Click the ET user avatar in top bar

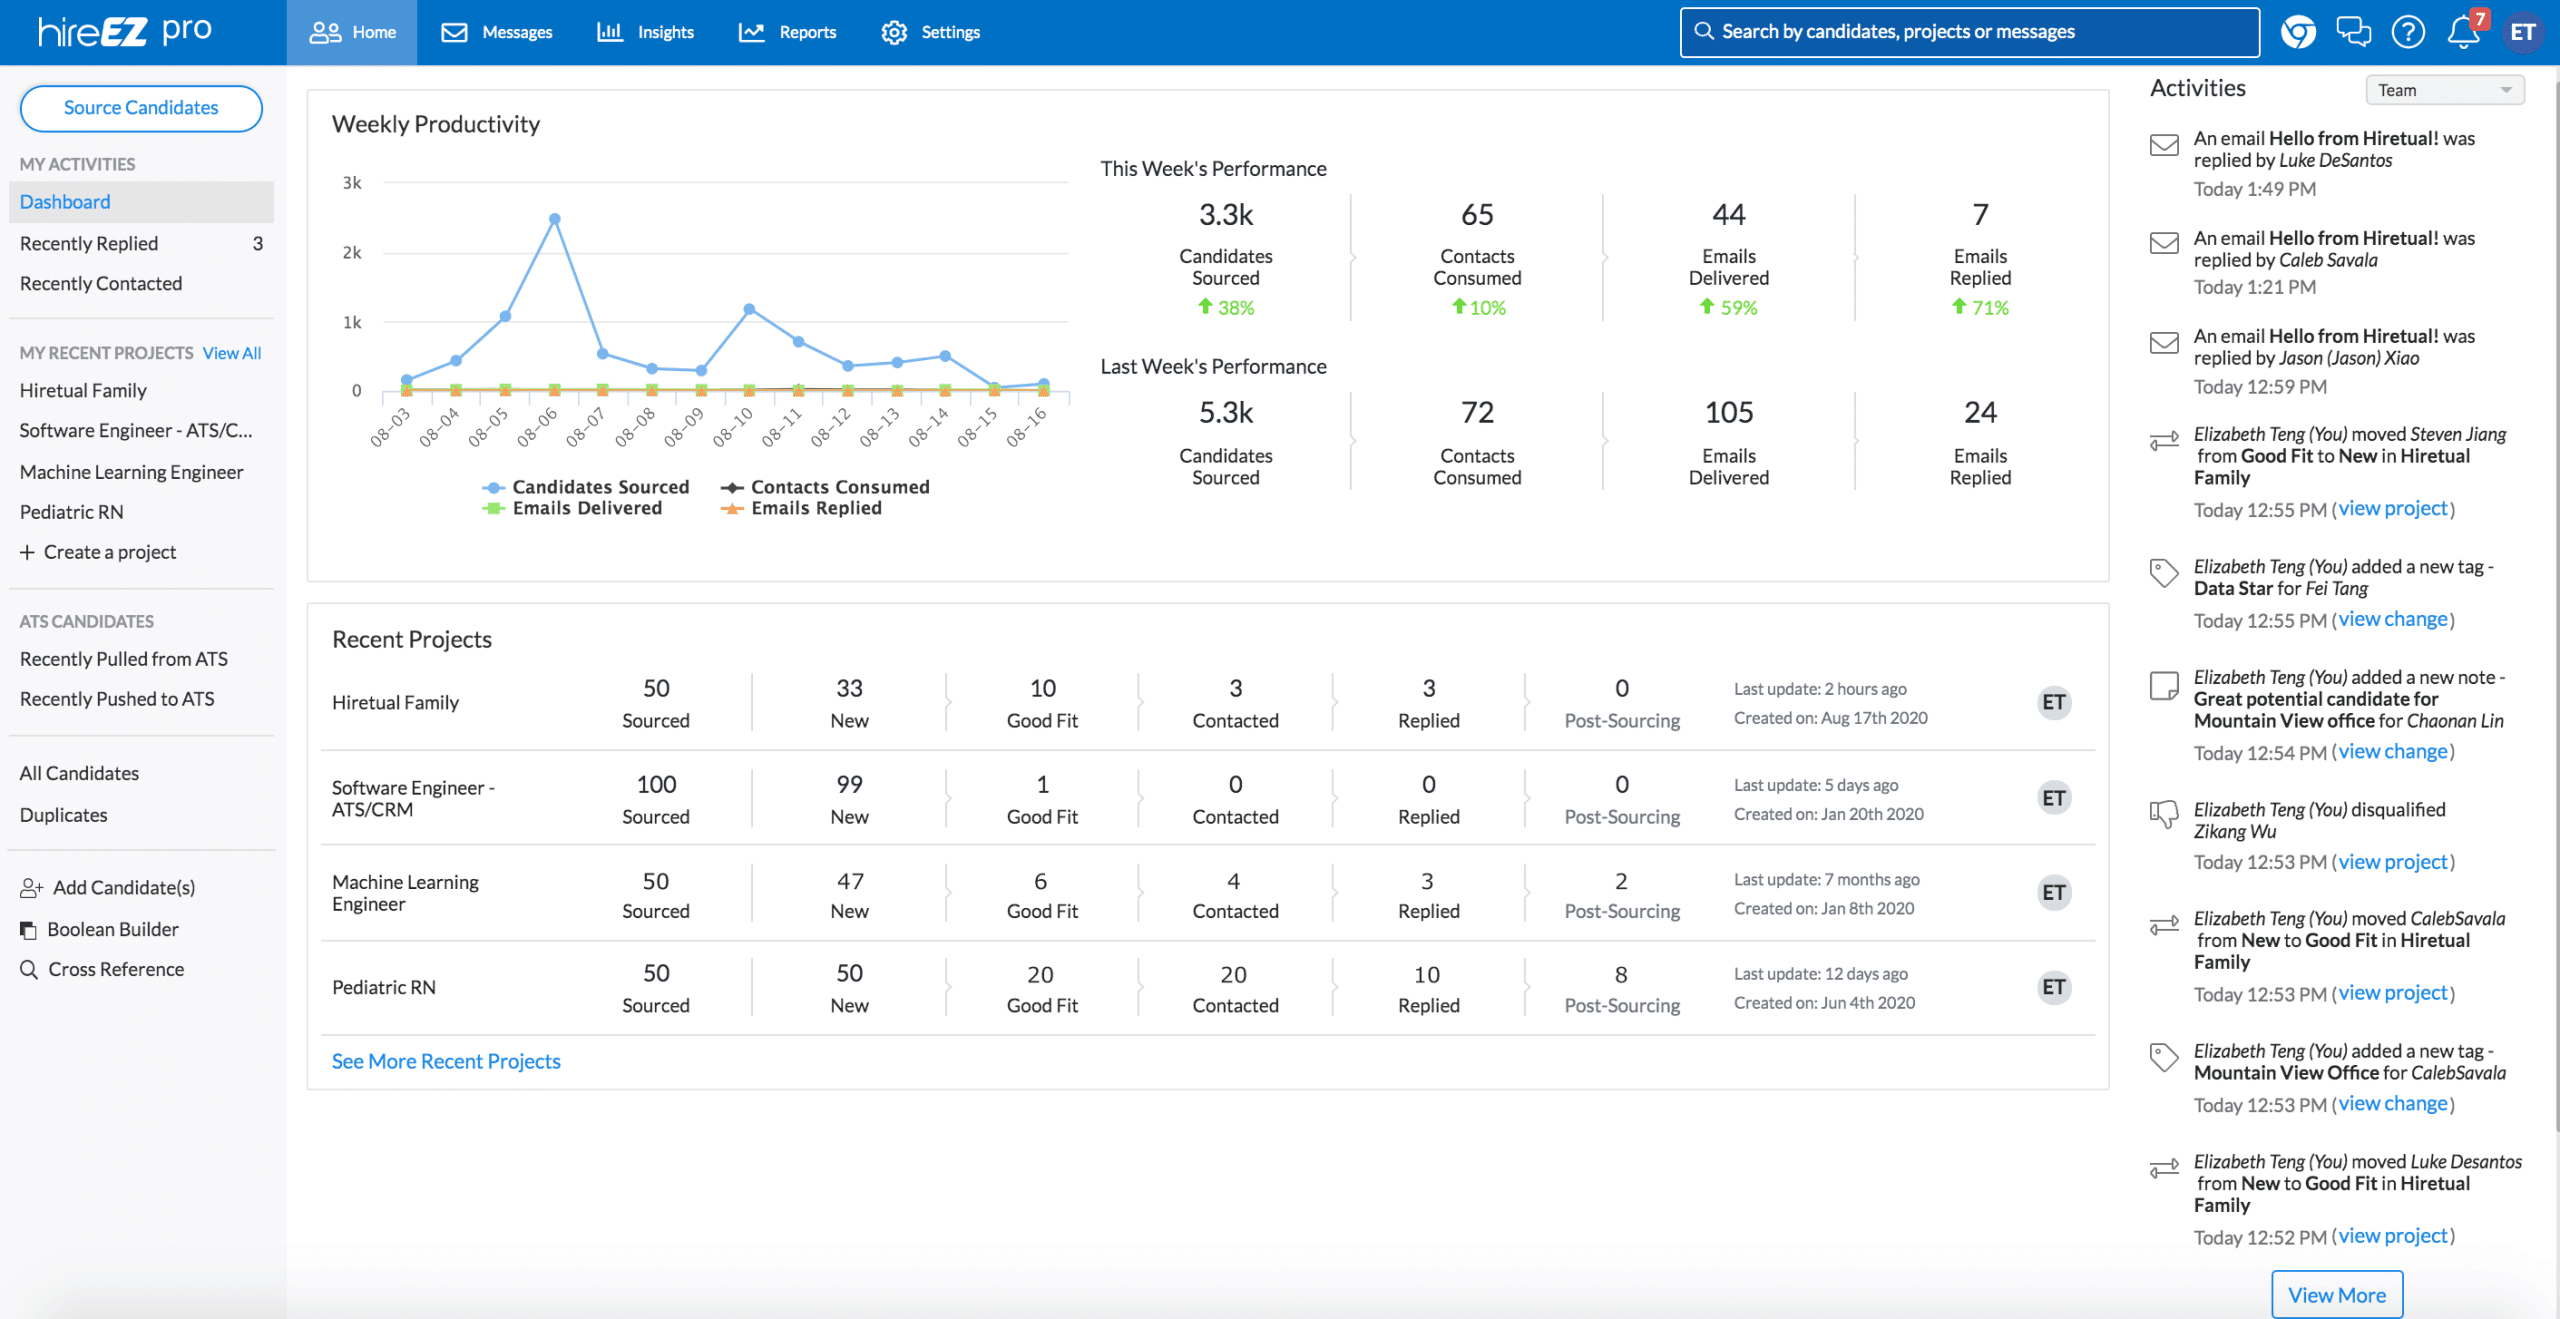tap(2522, 32)
